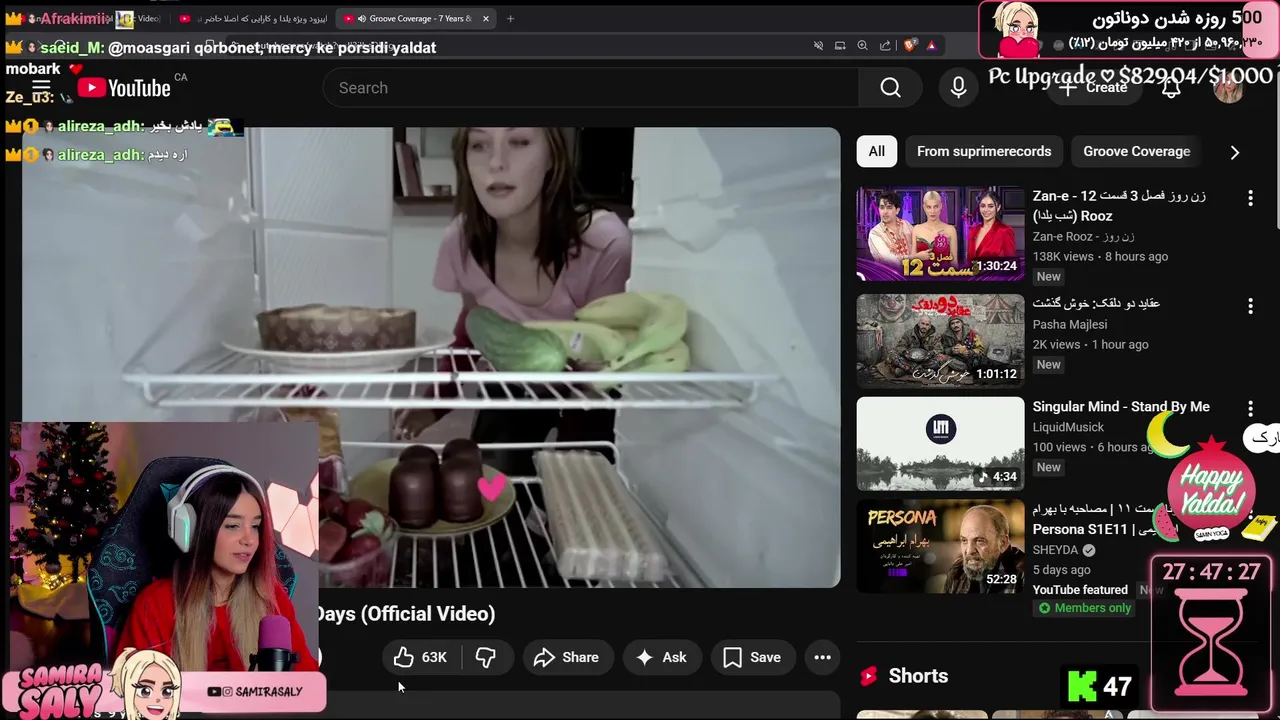The image size is (1280, 720).
Task: Dislike the video with thumbs-down
Action: pyautogui.click(x=486, y=657)
